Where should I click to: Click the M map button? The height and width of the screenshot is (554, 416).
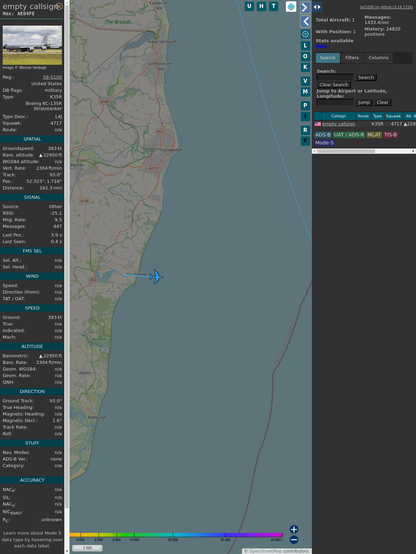(305, 92)
